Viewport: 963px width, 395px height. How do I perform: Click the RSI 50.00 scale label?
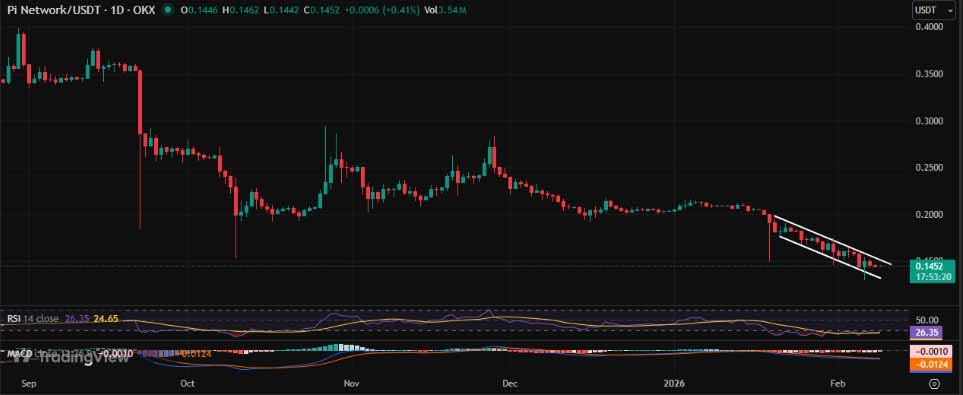927,320
